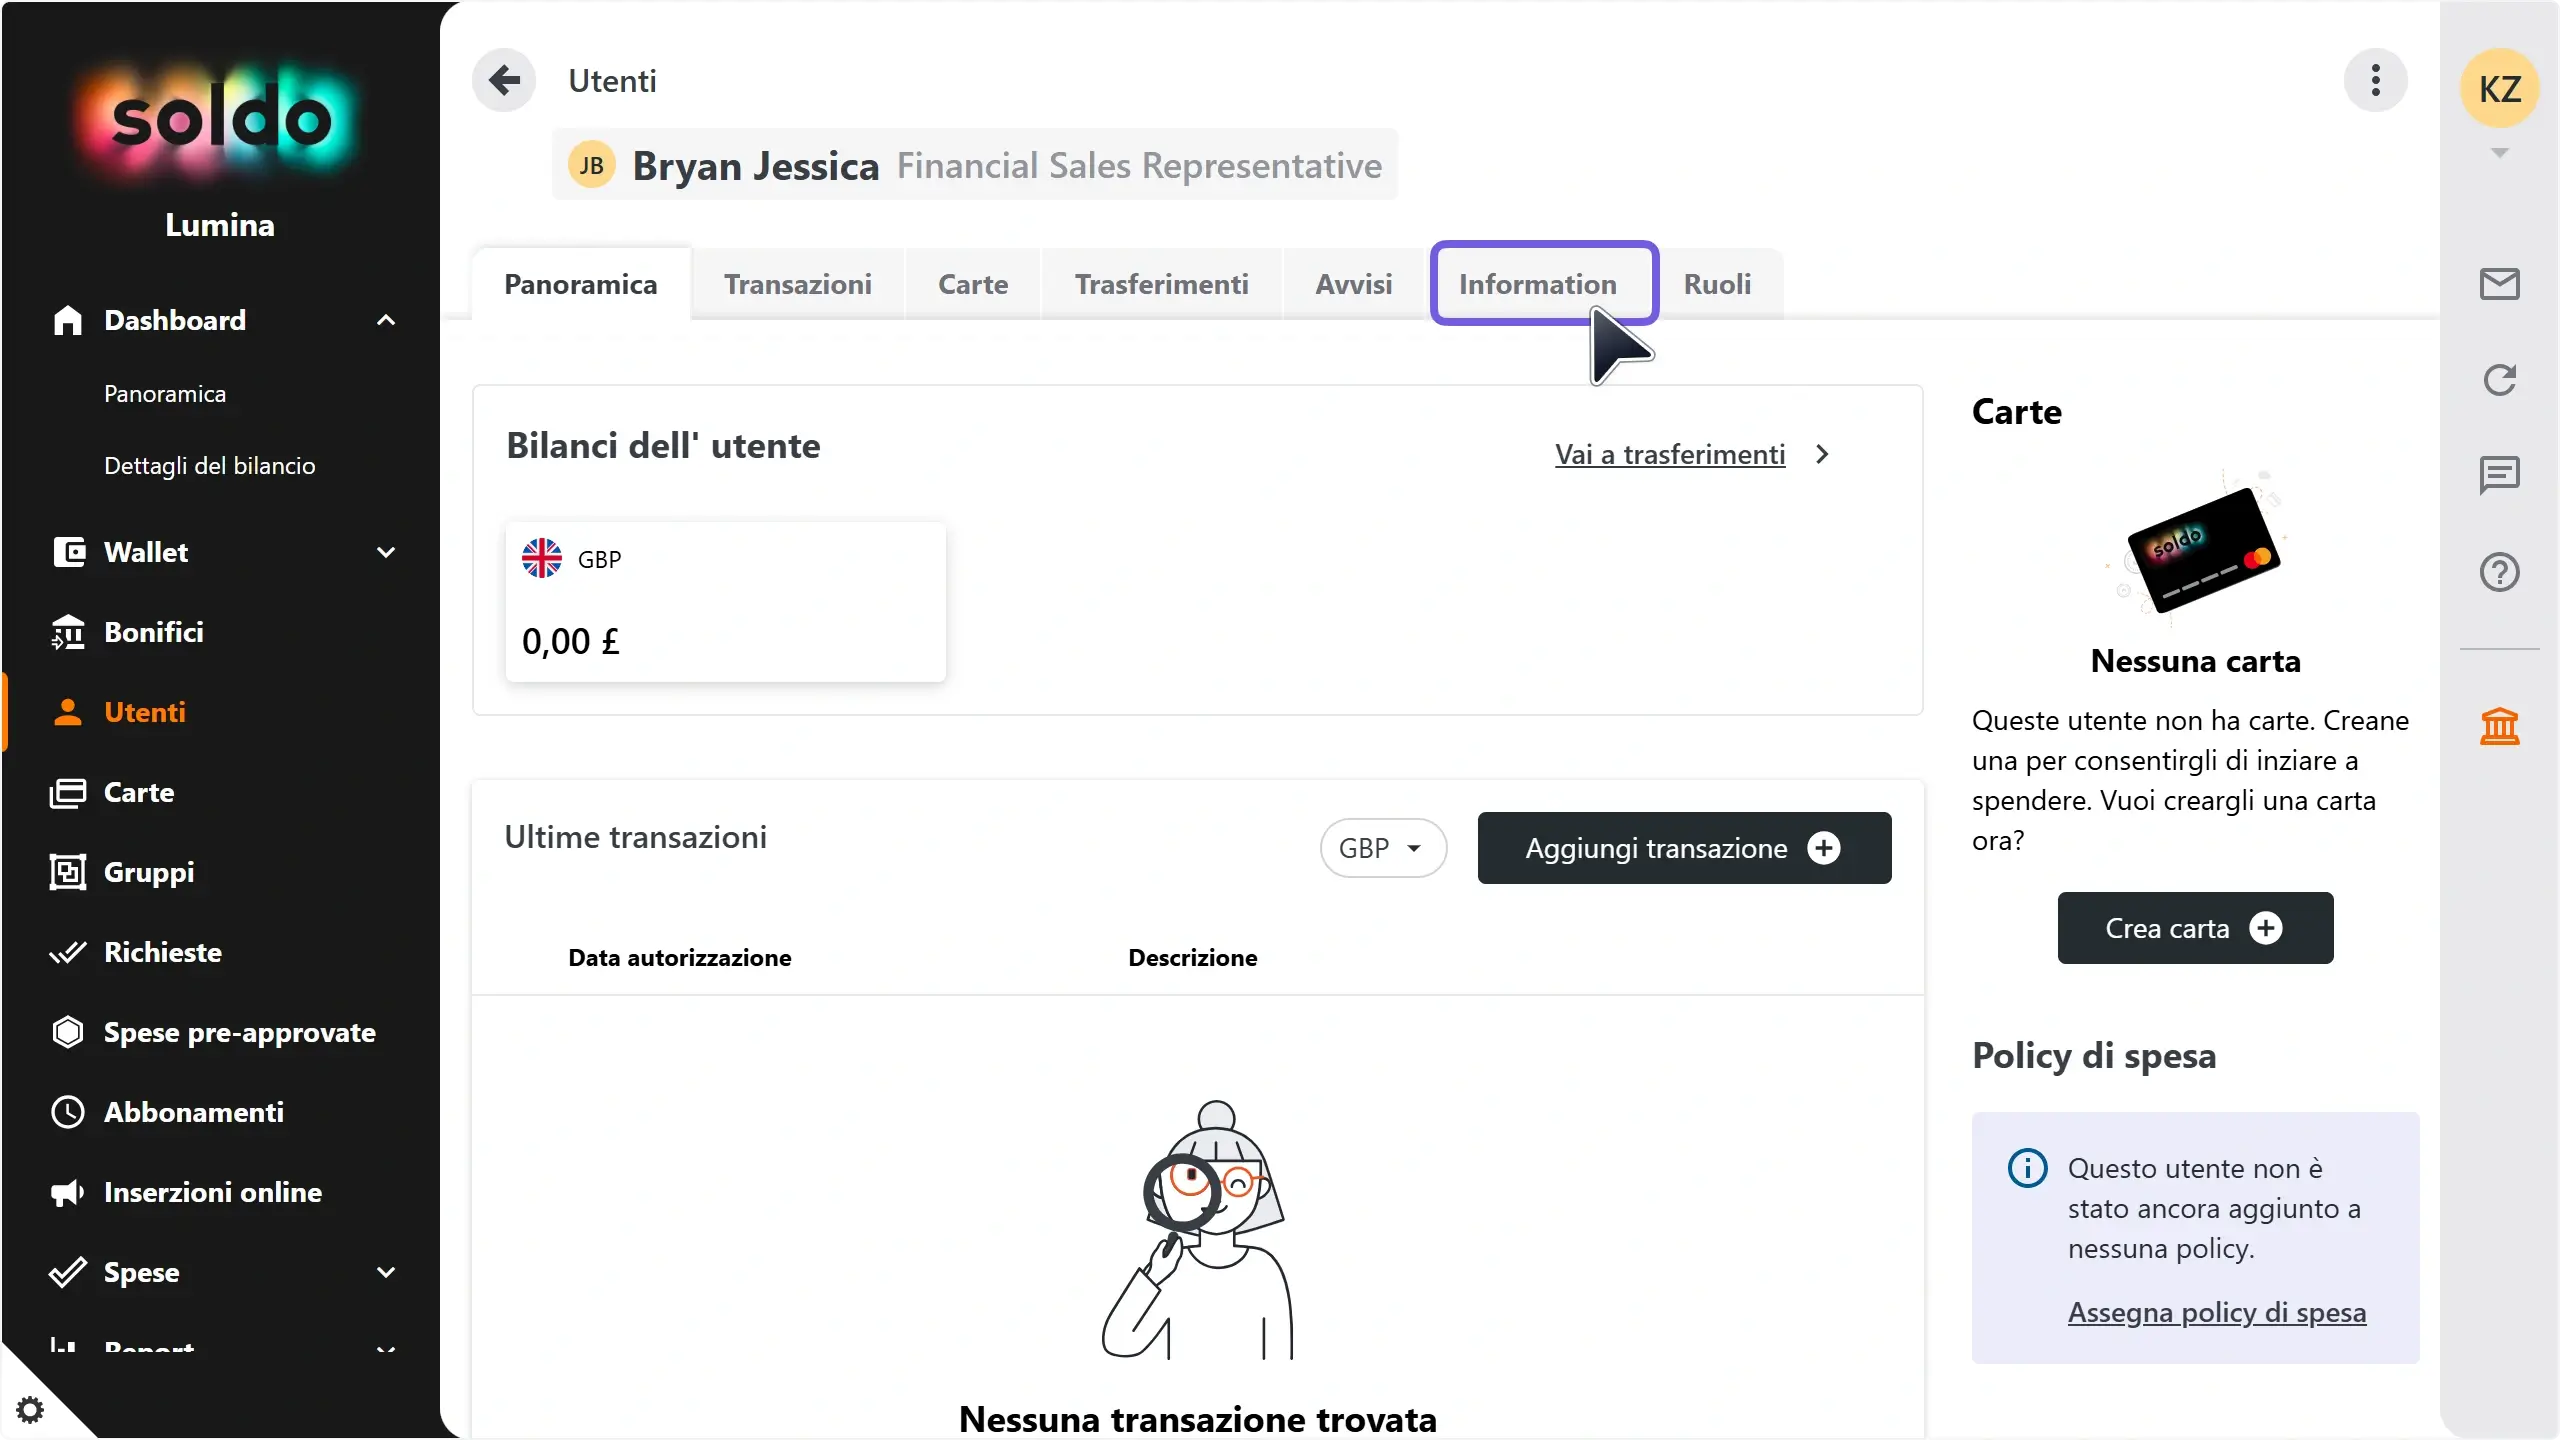Click the help question mark icon
Viewport: 2560px width, 1440px height.
(2499, 572)
